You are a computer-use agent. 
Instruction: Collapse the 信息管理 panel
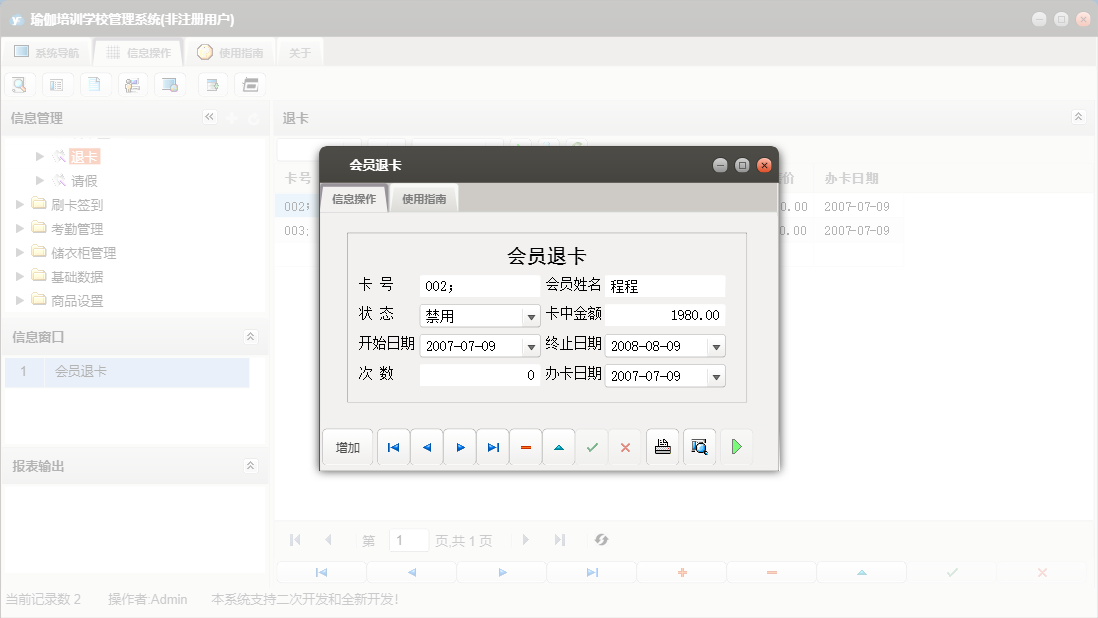(x=210, y=117)
